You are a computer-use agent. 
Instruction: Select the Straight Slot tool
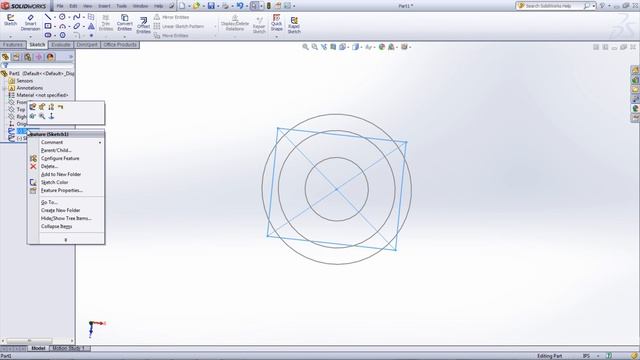coord(48,35)
